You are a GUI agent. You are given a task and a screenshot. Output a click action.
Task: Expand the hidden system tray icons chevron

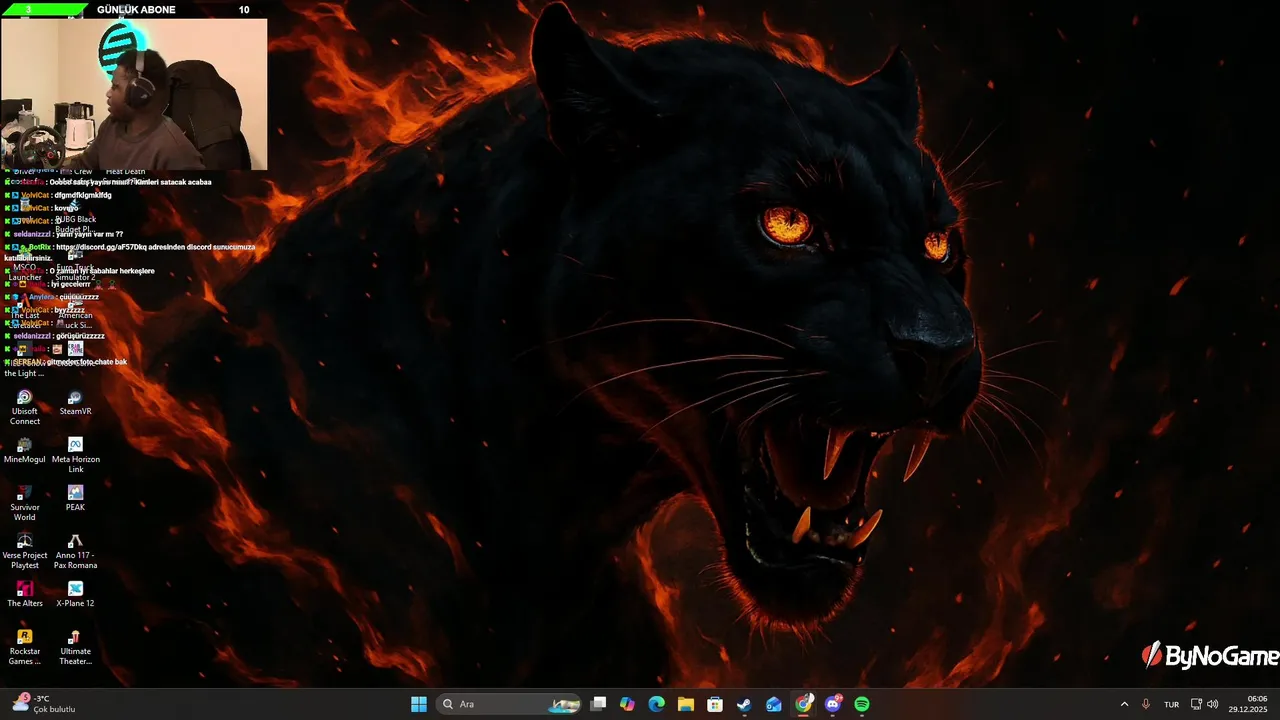pos(1124,704)
